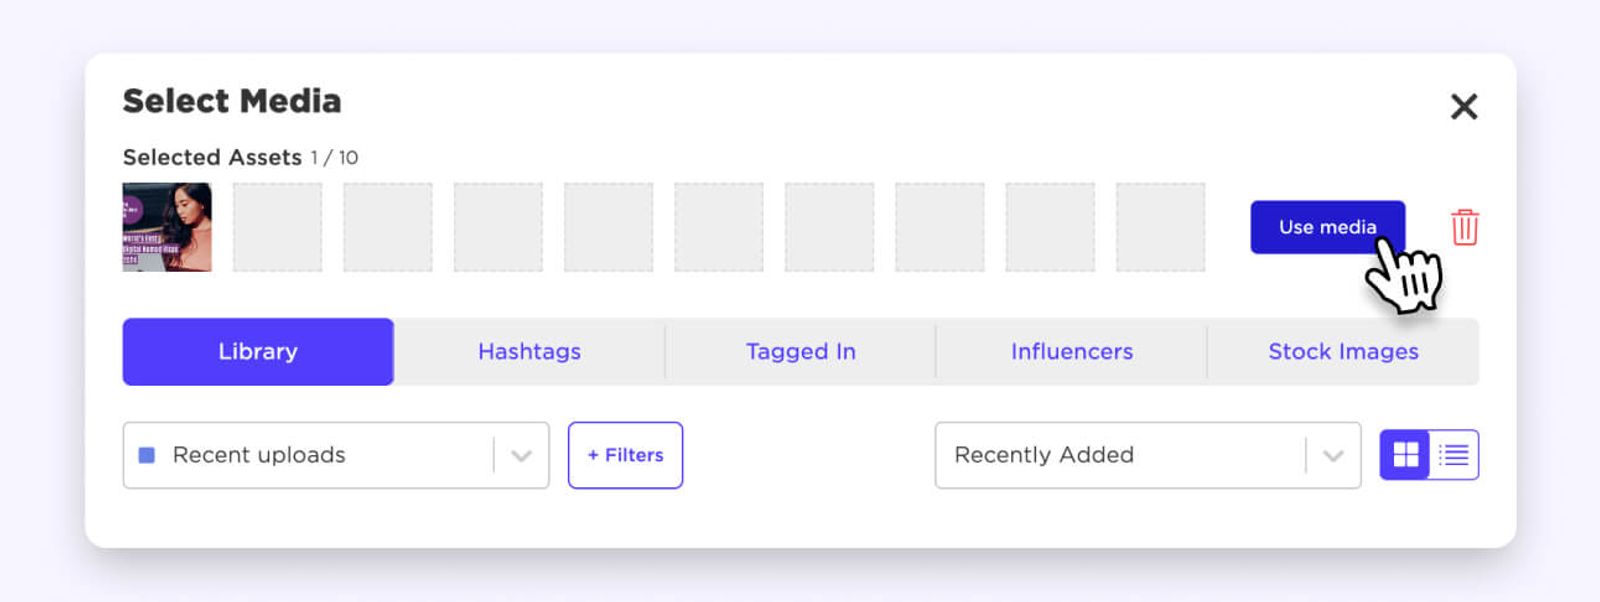Switch to list view layout
Image resolution: width=1600 pixels, height=602 pixels.
(1454, 455)
